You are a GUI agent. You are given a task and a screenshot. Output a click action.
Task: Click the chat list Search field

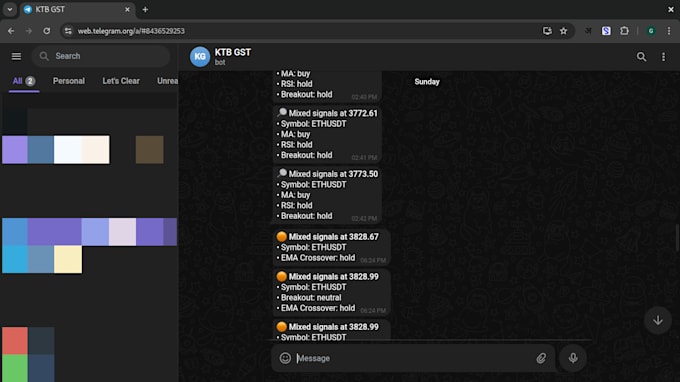click(x=101, y=56)
